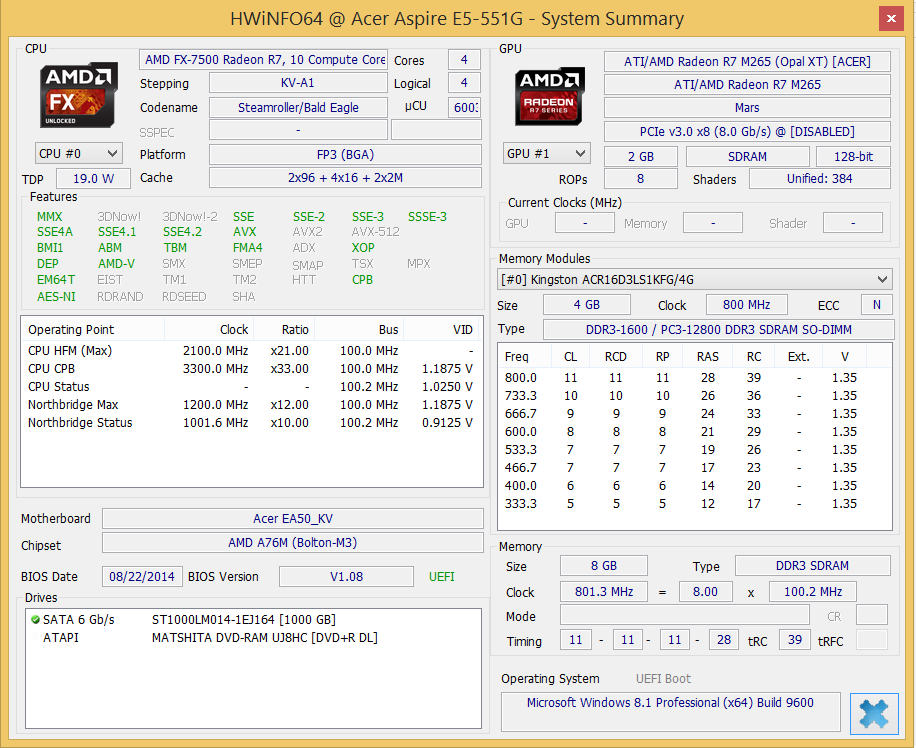This screenshot has height=748, width=916.
Task: Expand the Kingston memory module dropdown
Action: pos(695,279)
